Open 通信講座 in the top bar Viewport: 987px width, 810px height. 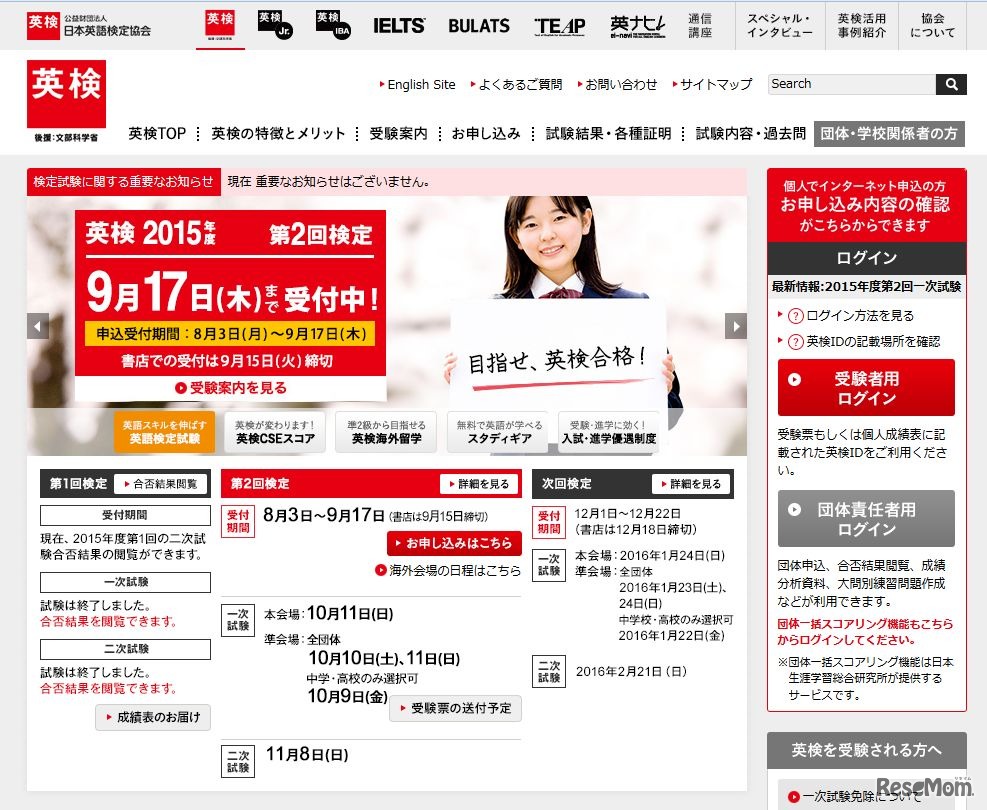(700, 26)
